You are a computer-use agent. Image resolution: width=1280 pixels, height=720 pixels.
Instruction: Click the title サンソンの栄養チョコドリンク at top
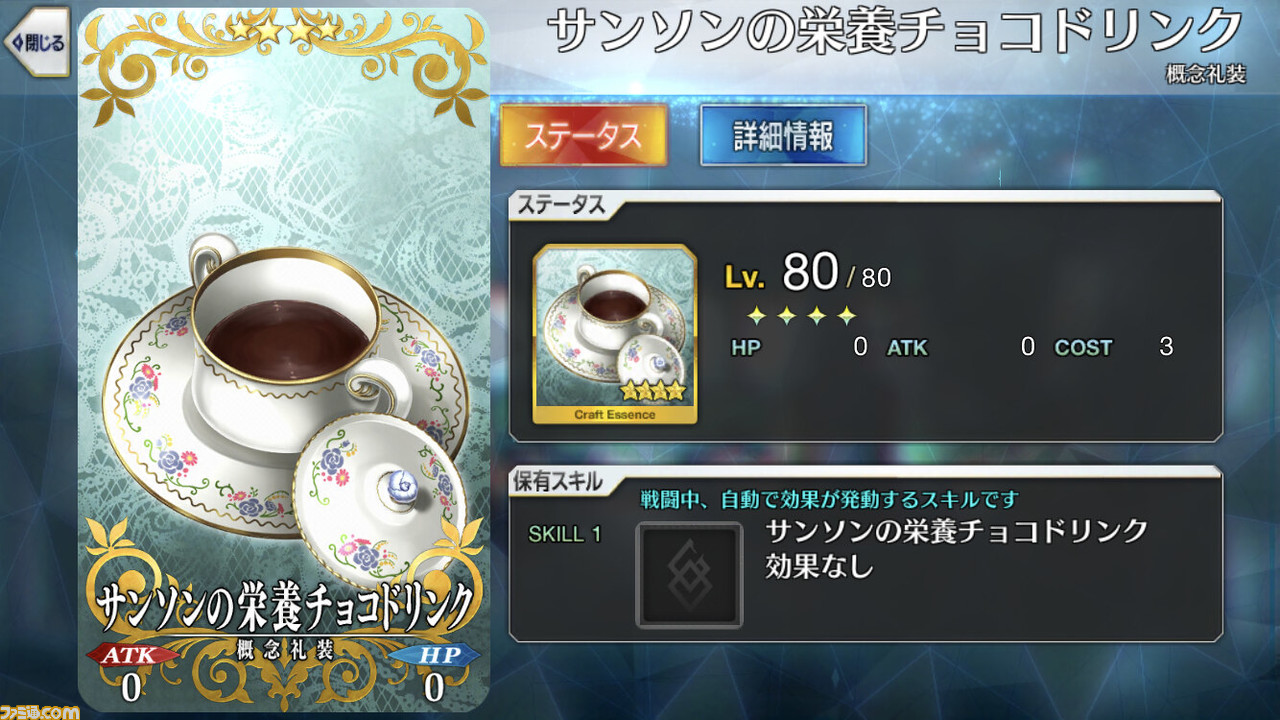(x=897, y=32)
